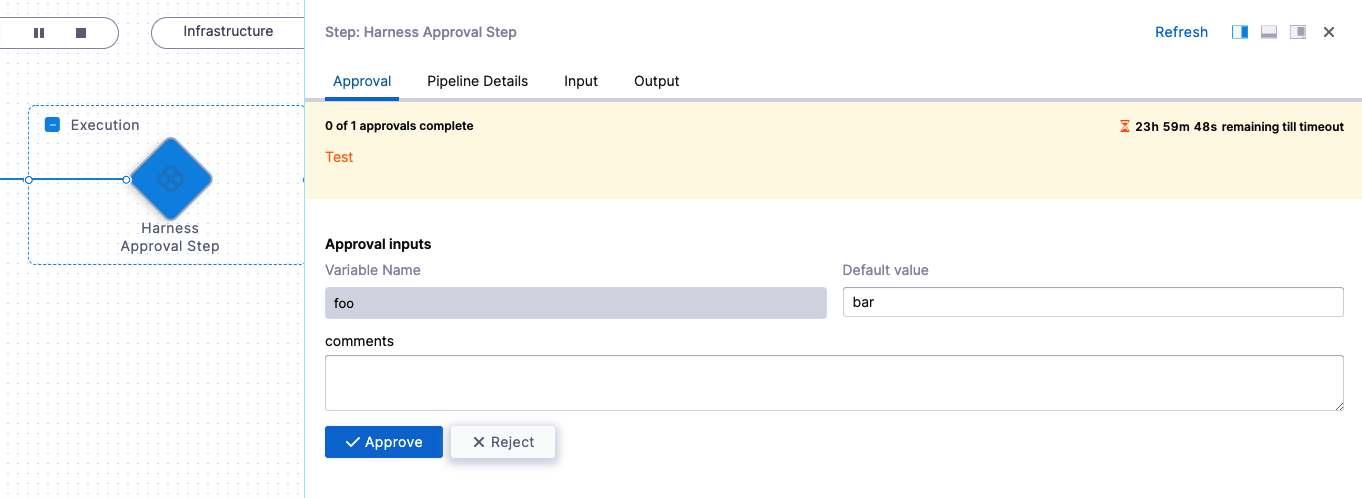Click the foo Variable Name field
Screen dimensions: 1362x498
(575, 302)
